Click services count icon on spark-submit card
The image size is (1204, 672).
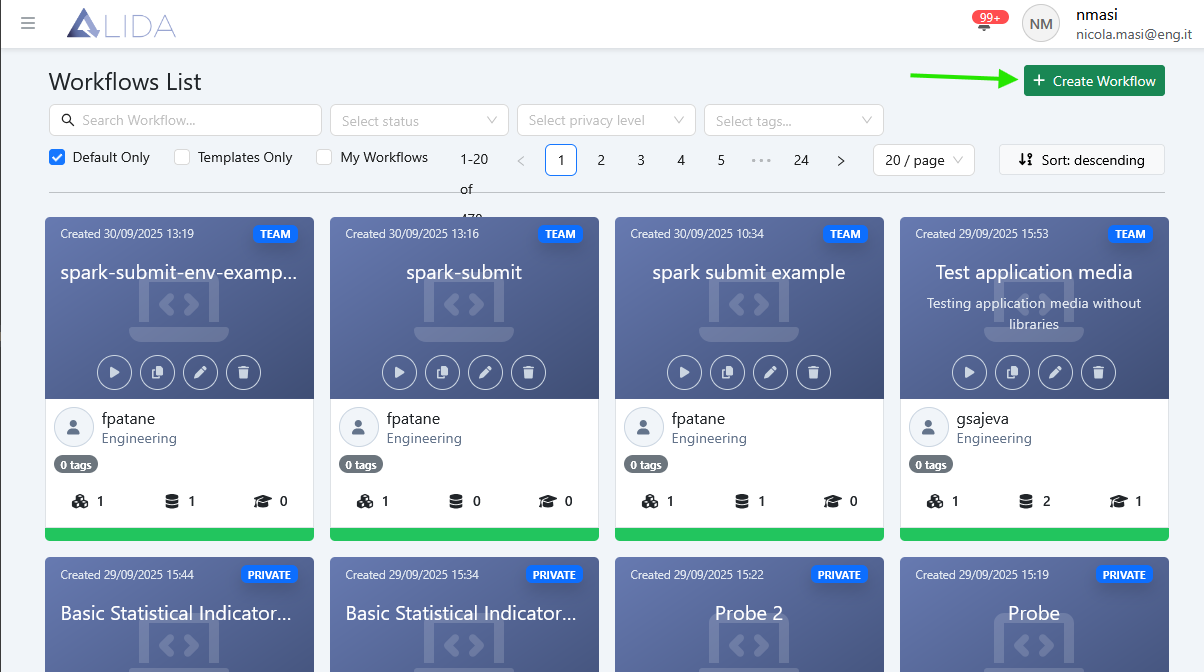365,501
